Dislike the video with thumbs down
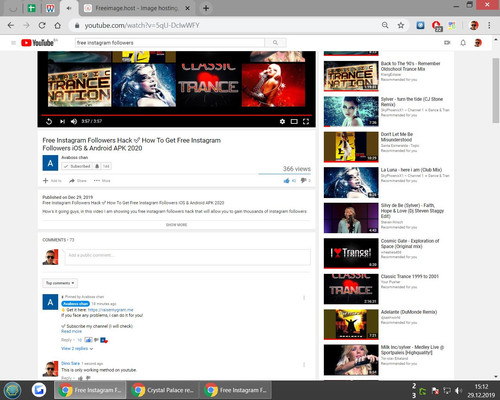This screenshot has height=400, width=500. point(303,181)
